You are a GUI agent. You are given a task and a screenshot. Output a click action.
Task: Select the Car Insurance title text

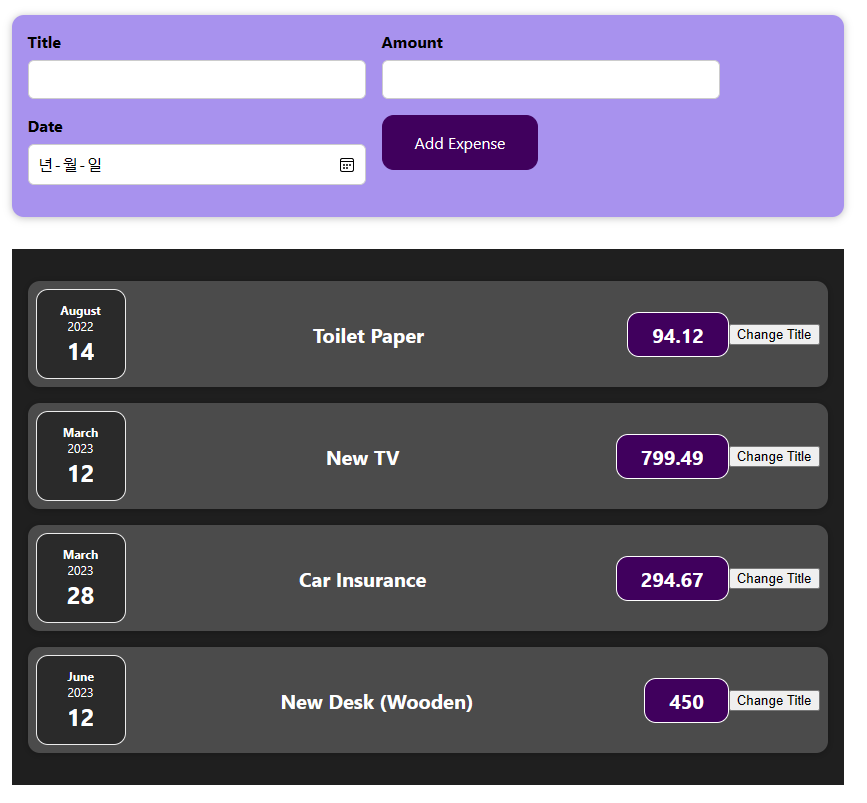(x=363, y=580)
